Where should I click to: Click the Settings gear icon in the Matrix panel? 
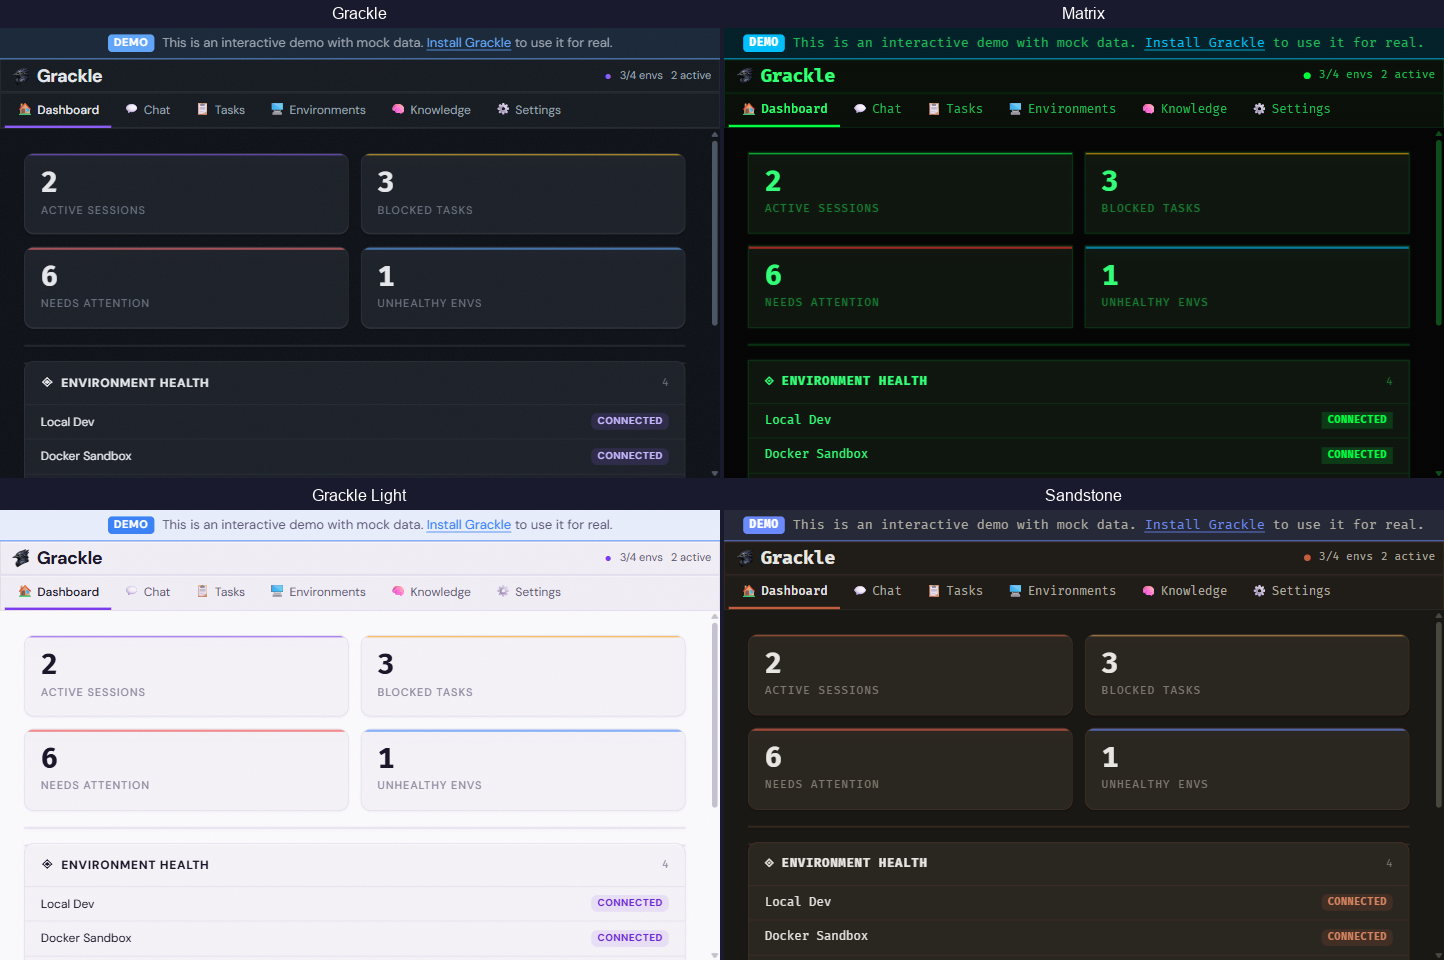coord(1259,109)
